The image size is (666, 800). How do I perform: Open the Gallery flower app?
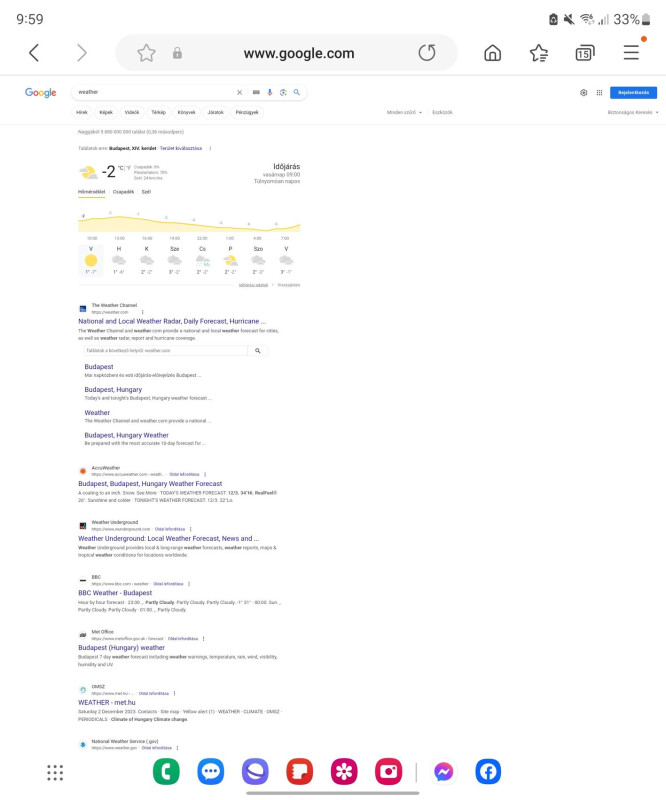pos(344,771)
